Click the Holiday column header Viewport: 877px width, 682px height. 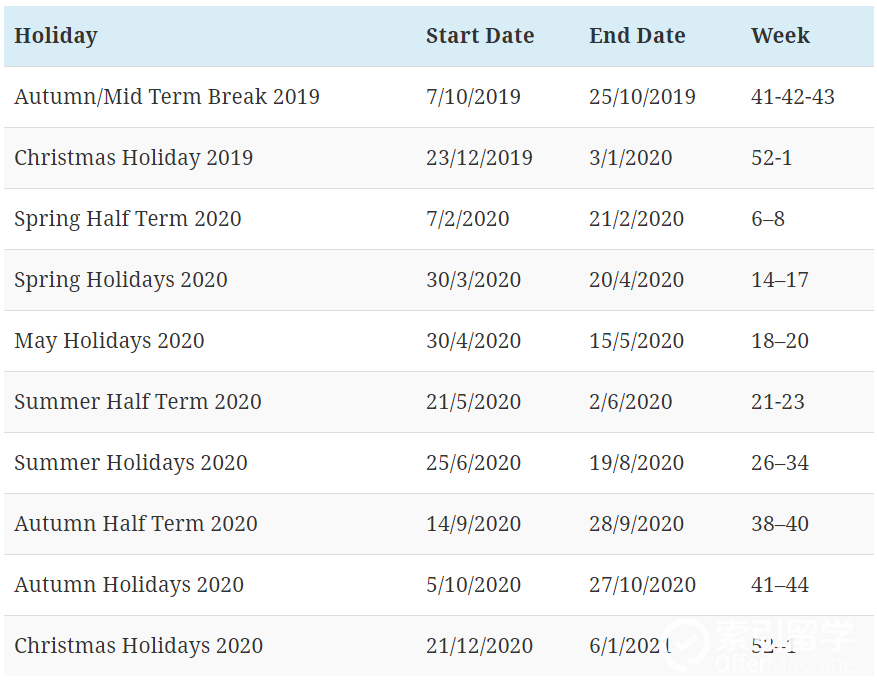pos(56,36)
